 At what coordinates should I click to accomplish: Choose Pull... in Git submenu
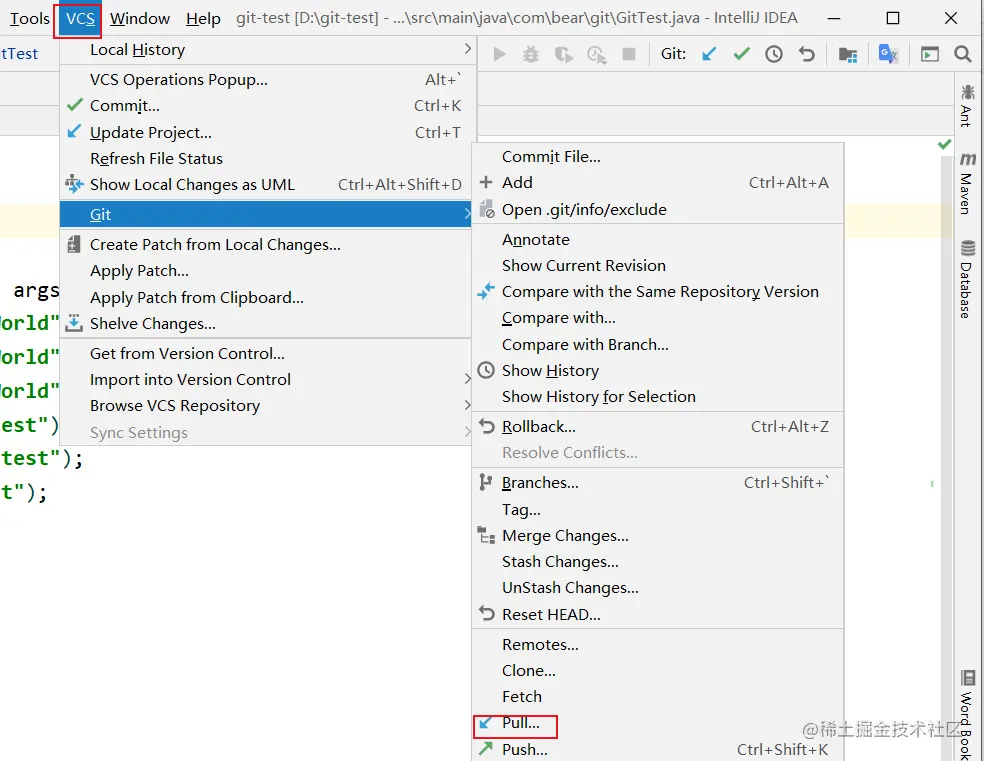[x=658, y=723]
